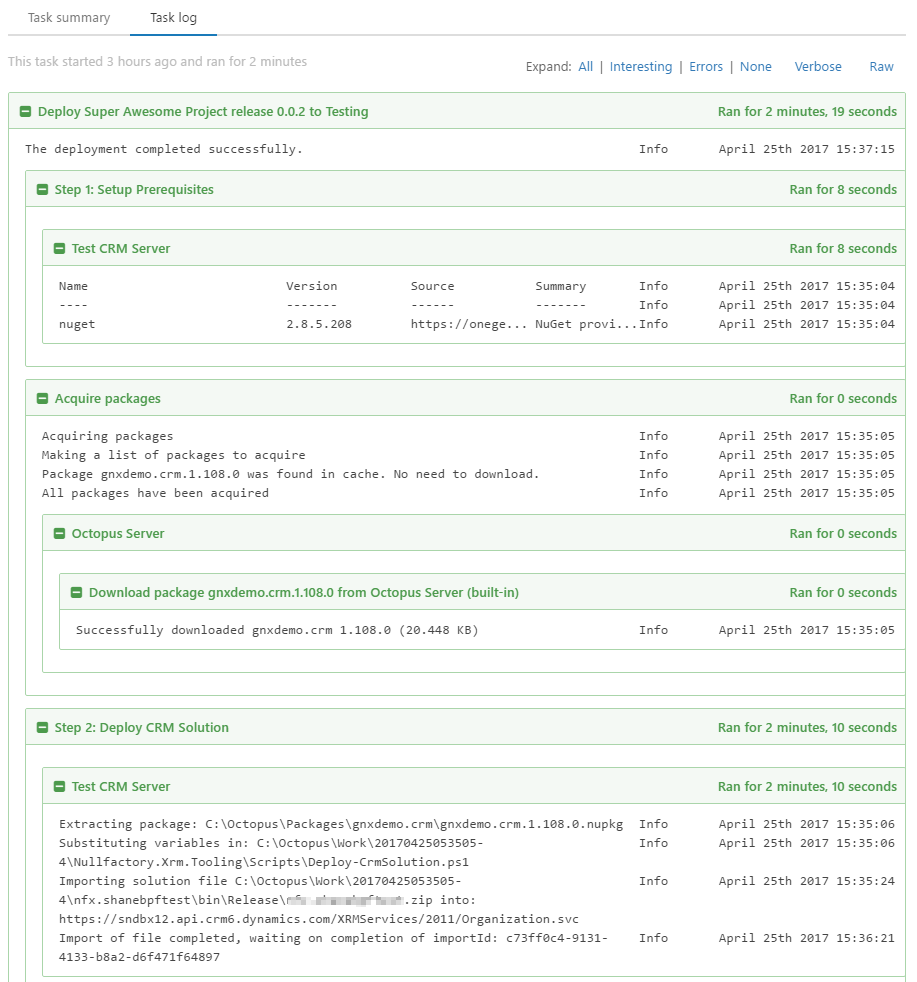
Task: Expand Errors in the task log
Action: [705, 67]
